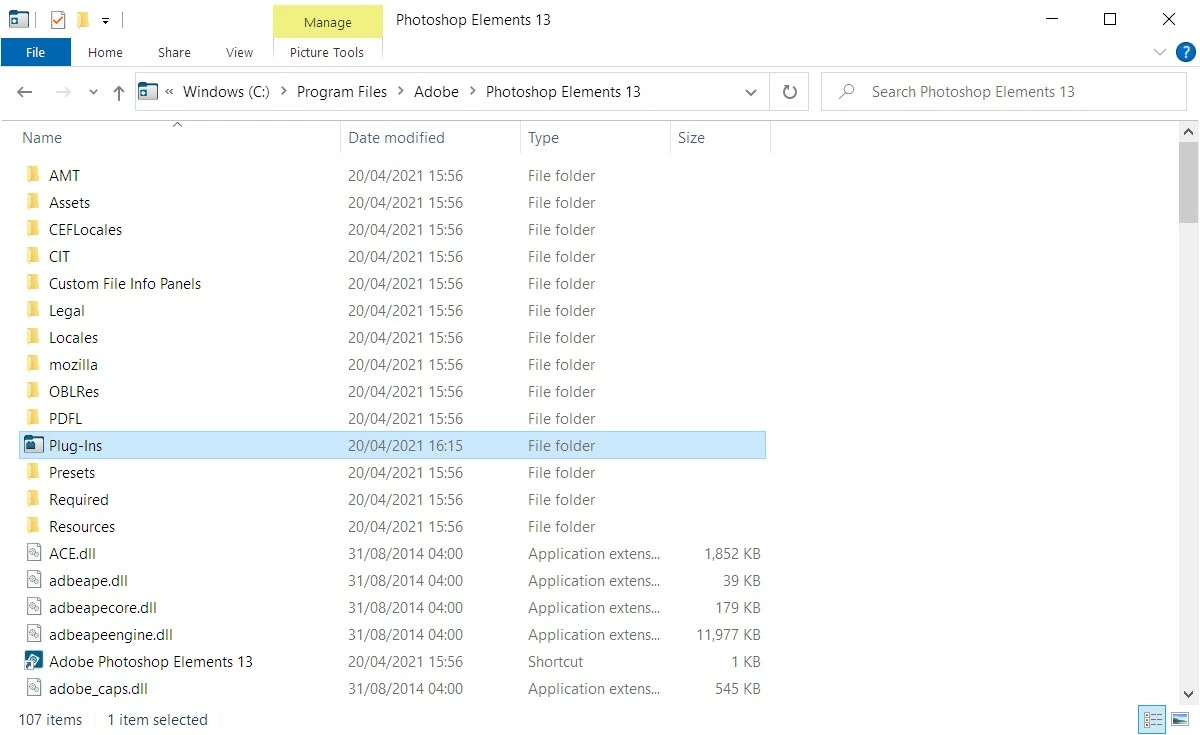The width and height of the screenshot is (1200, 735).
Task: Click the Search Photoshop Elements 13 box
Action: 1004,92
